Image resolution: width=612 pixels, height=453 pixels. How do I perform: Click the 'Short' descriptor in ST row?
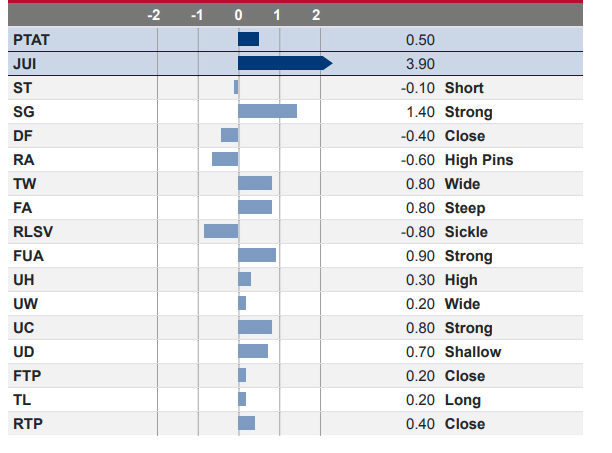[x=464, y=87]
